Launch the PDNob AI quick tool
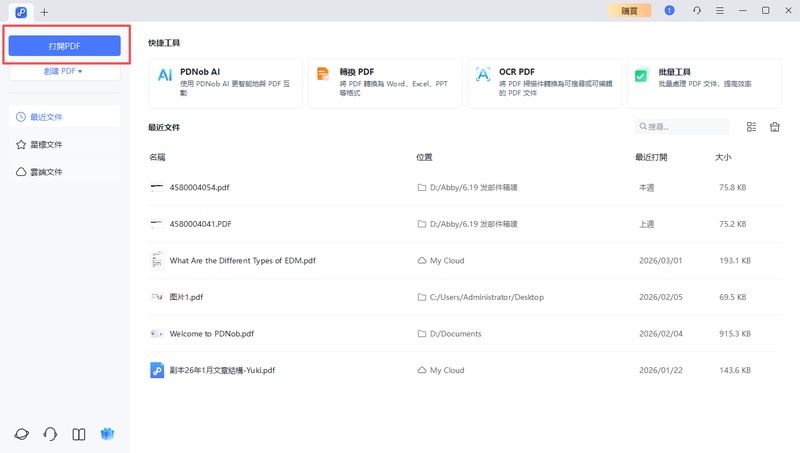Viewport: 800px width, 453px height. 226,82
